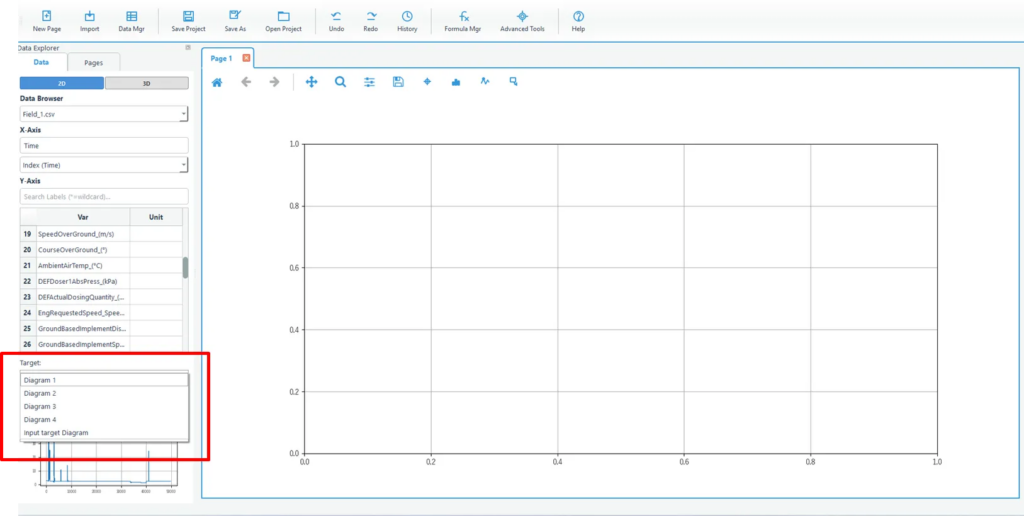
Task: Click the variable list vertical scrollbar
Action: [x=185, y=267]
